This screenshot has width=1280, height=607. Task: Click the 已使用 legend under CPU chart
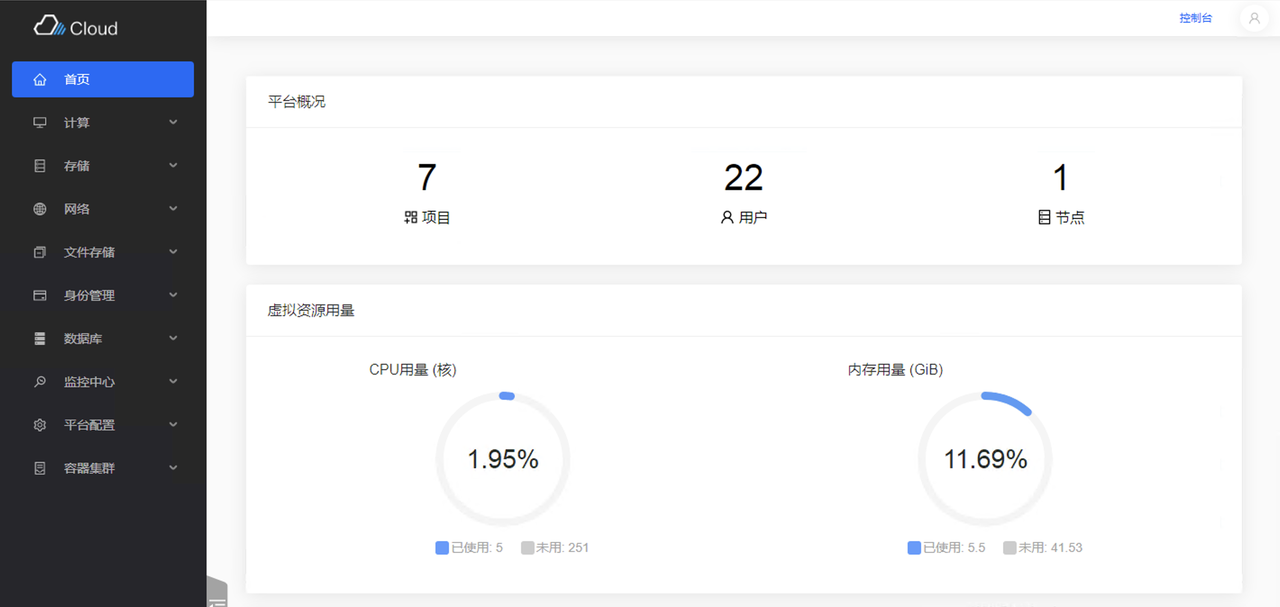[467, 547]
